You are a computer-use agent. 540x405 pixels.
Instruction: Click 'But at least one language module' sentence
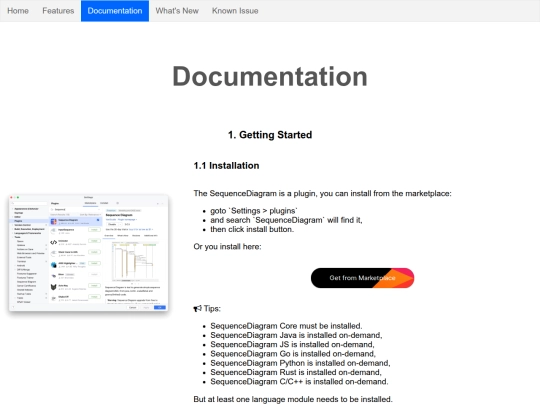tap(293, 399)
